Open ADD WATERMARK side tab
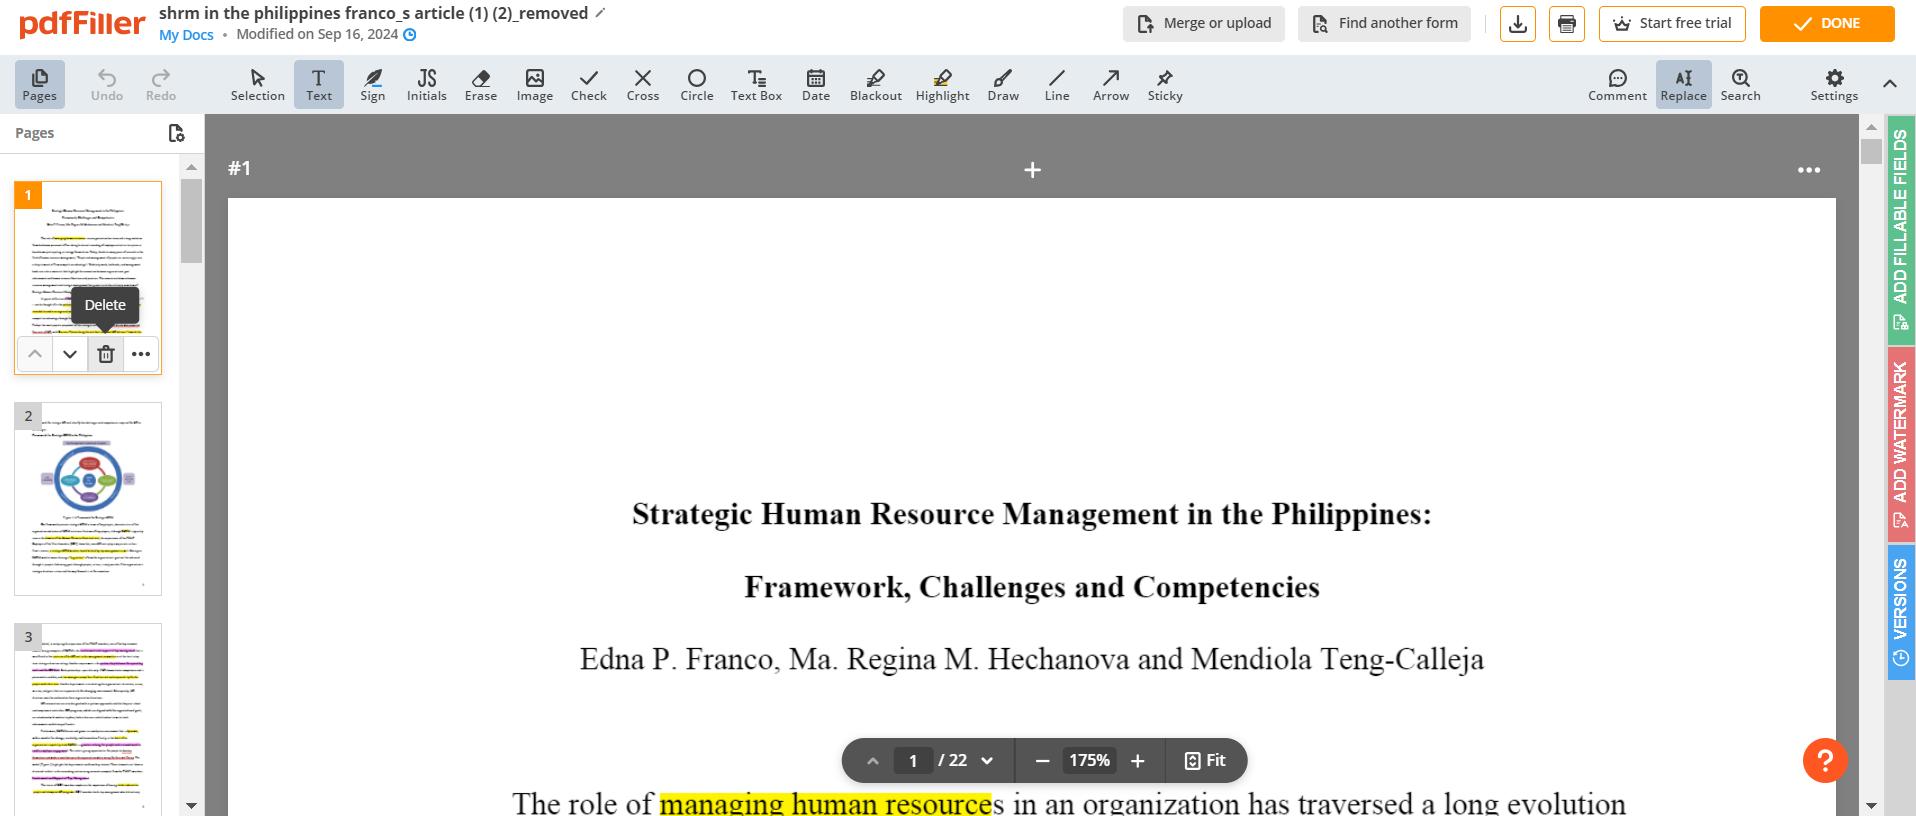 pyautogui.click(x=1901, y=444)
